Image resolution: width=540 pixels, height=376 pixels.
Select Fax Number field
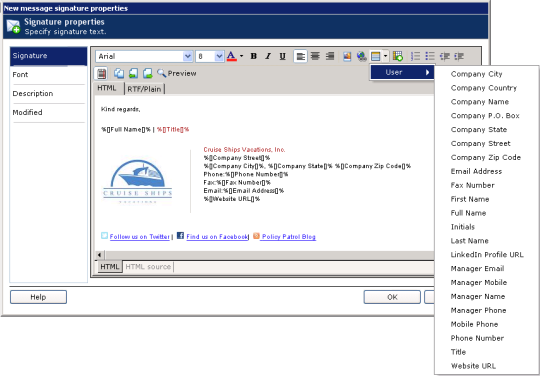pos(472,185)
